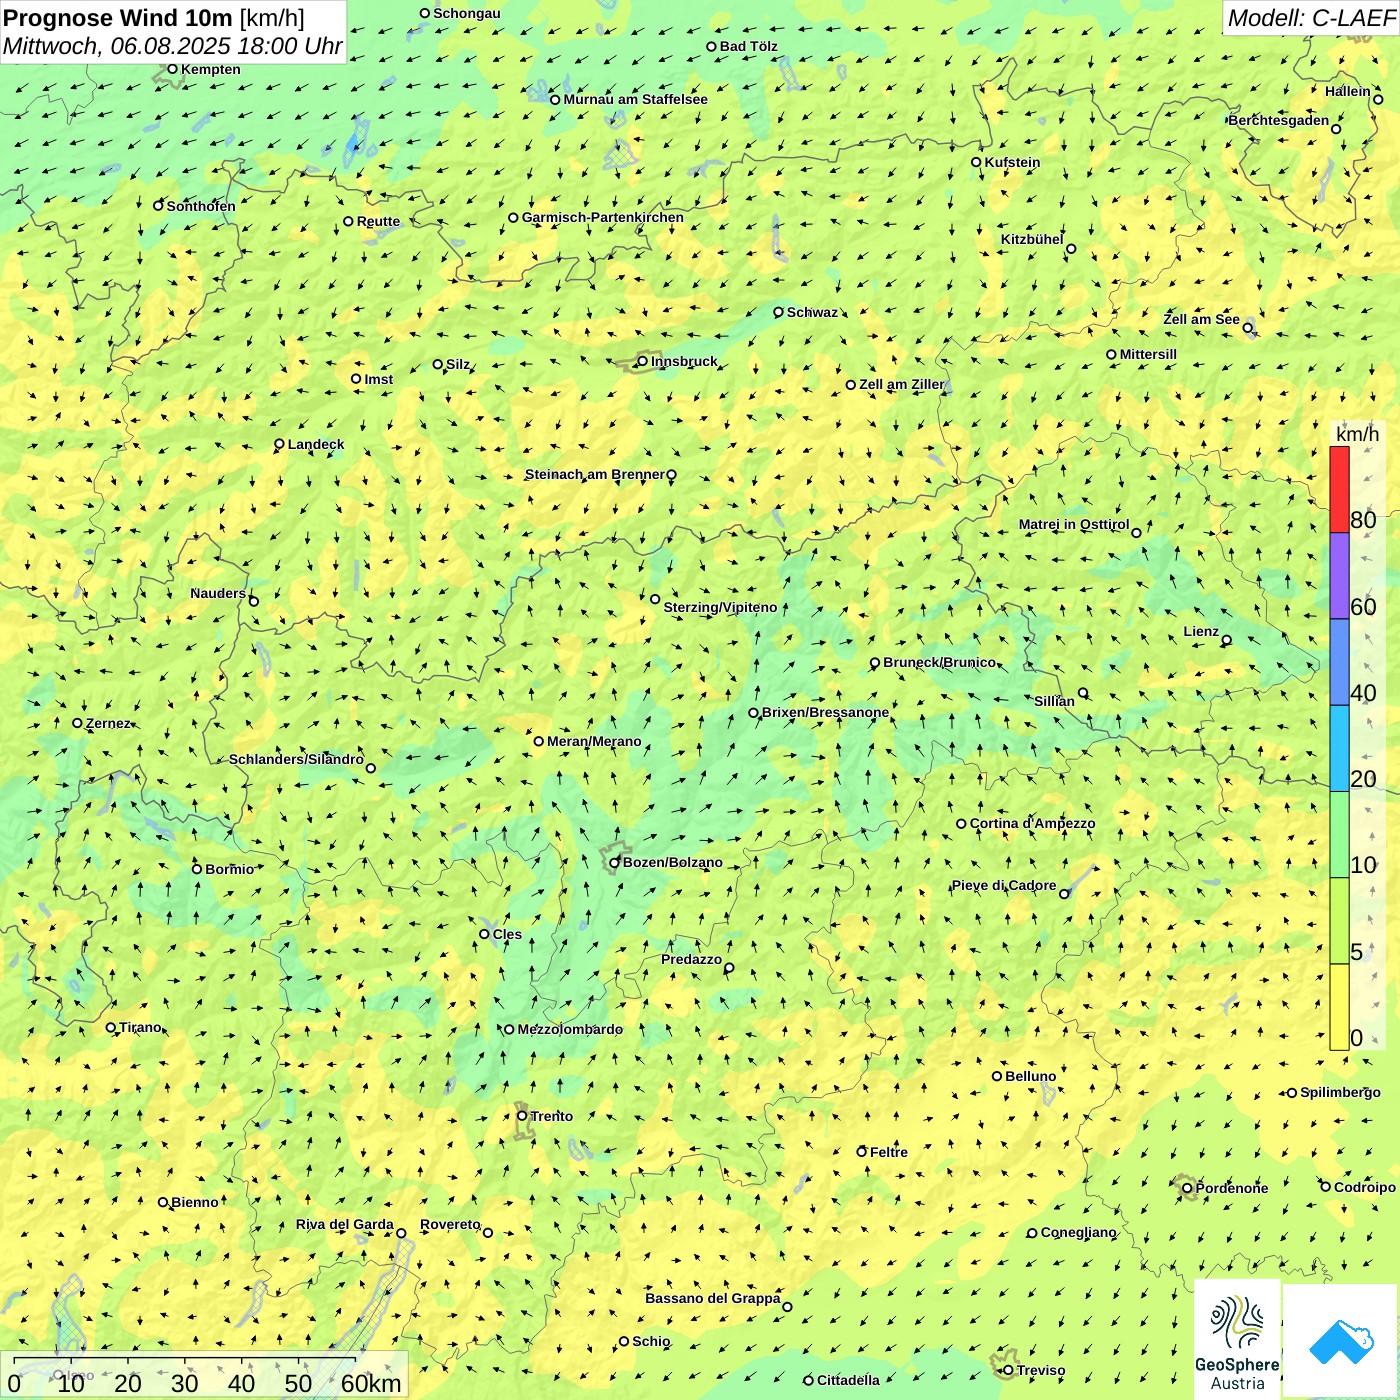Click the Mittersill city label

pos(1148,354)
